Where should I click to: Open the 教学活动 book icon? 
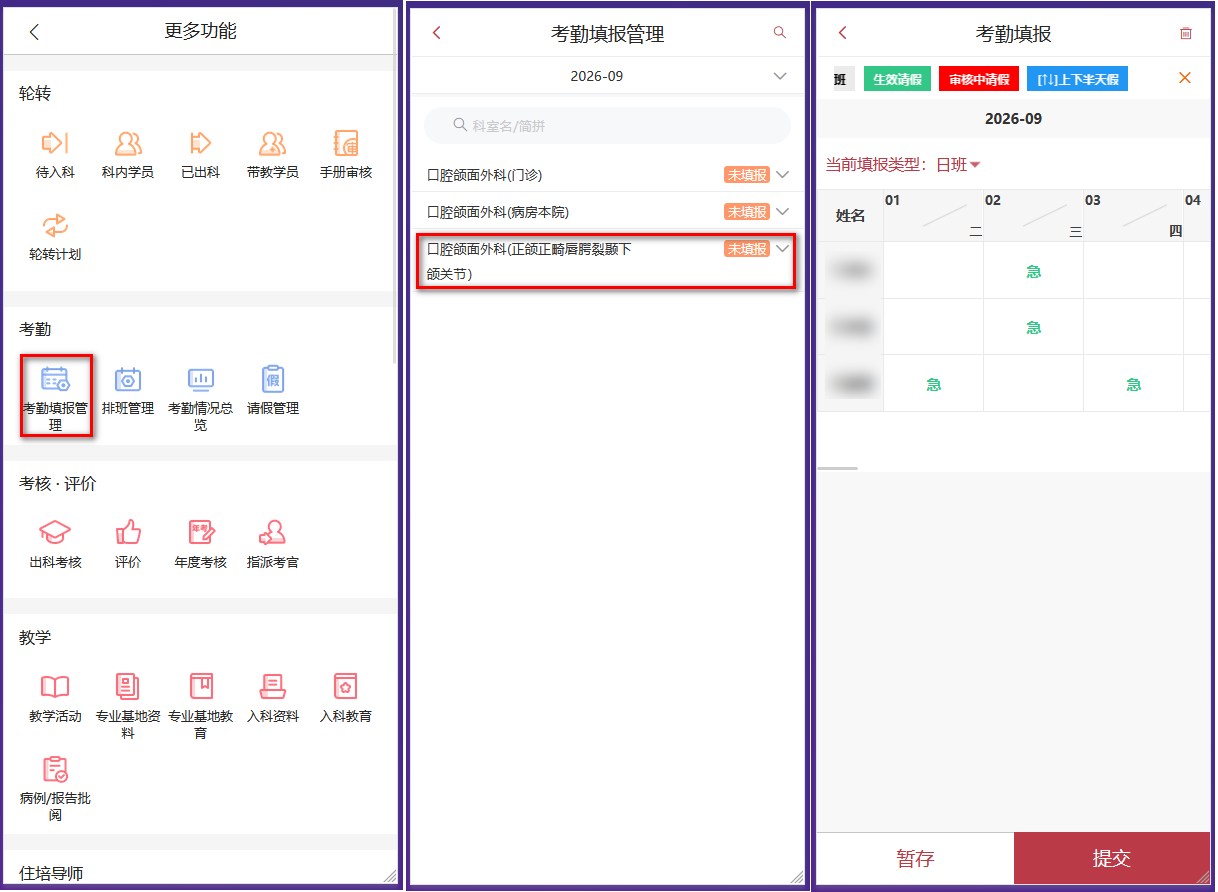[55, 686]
